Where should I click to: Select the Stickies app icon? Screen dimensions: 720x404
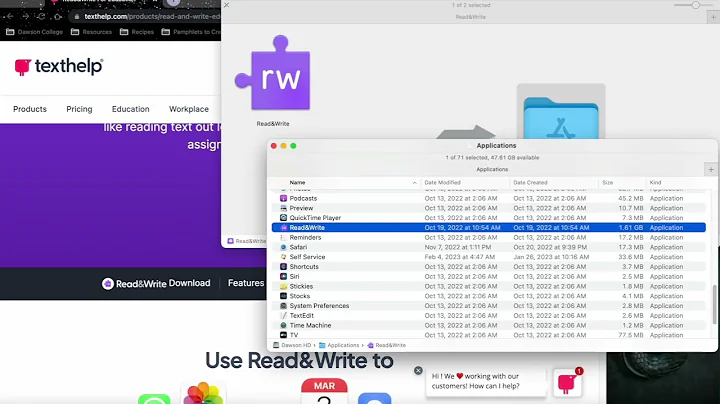coord(283,286)
